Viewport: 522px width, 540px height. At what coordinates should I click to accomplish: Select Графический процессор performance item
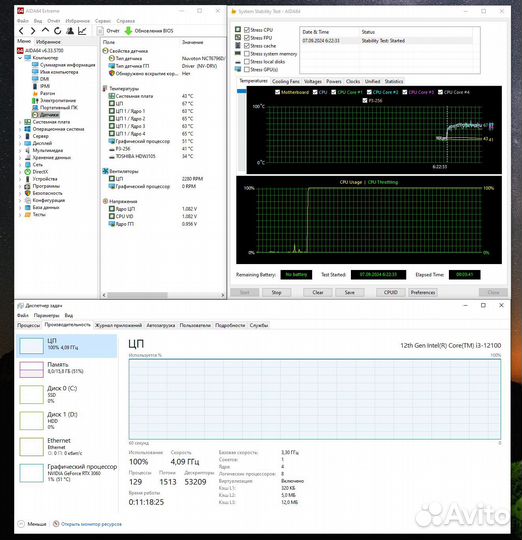[x=67, y=472]
